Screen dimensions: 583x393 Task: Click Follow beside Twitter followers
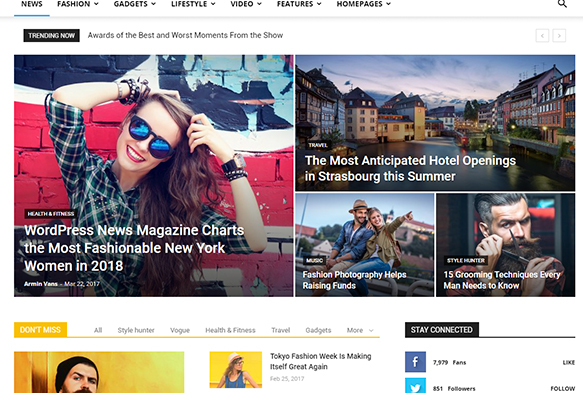click(x=563, y=389)
